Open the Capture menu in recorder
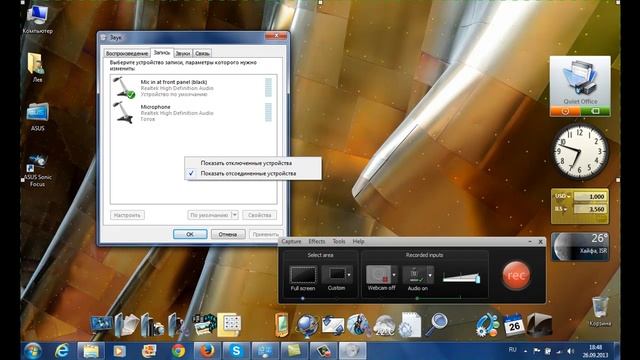640x360 pixels. click(x=291, y=242)
